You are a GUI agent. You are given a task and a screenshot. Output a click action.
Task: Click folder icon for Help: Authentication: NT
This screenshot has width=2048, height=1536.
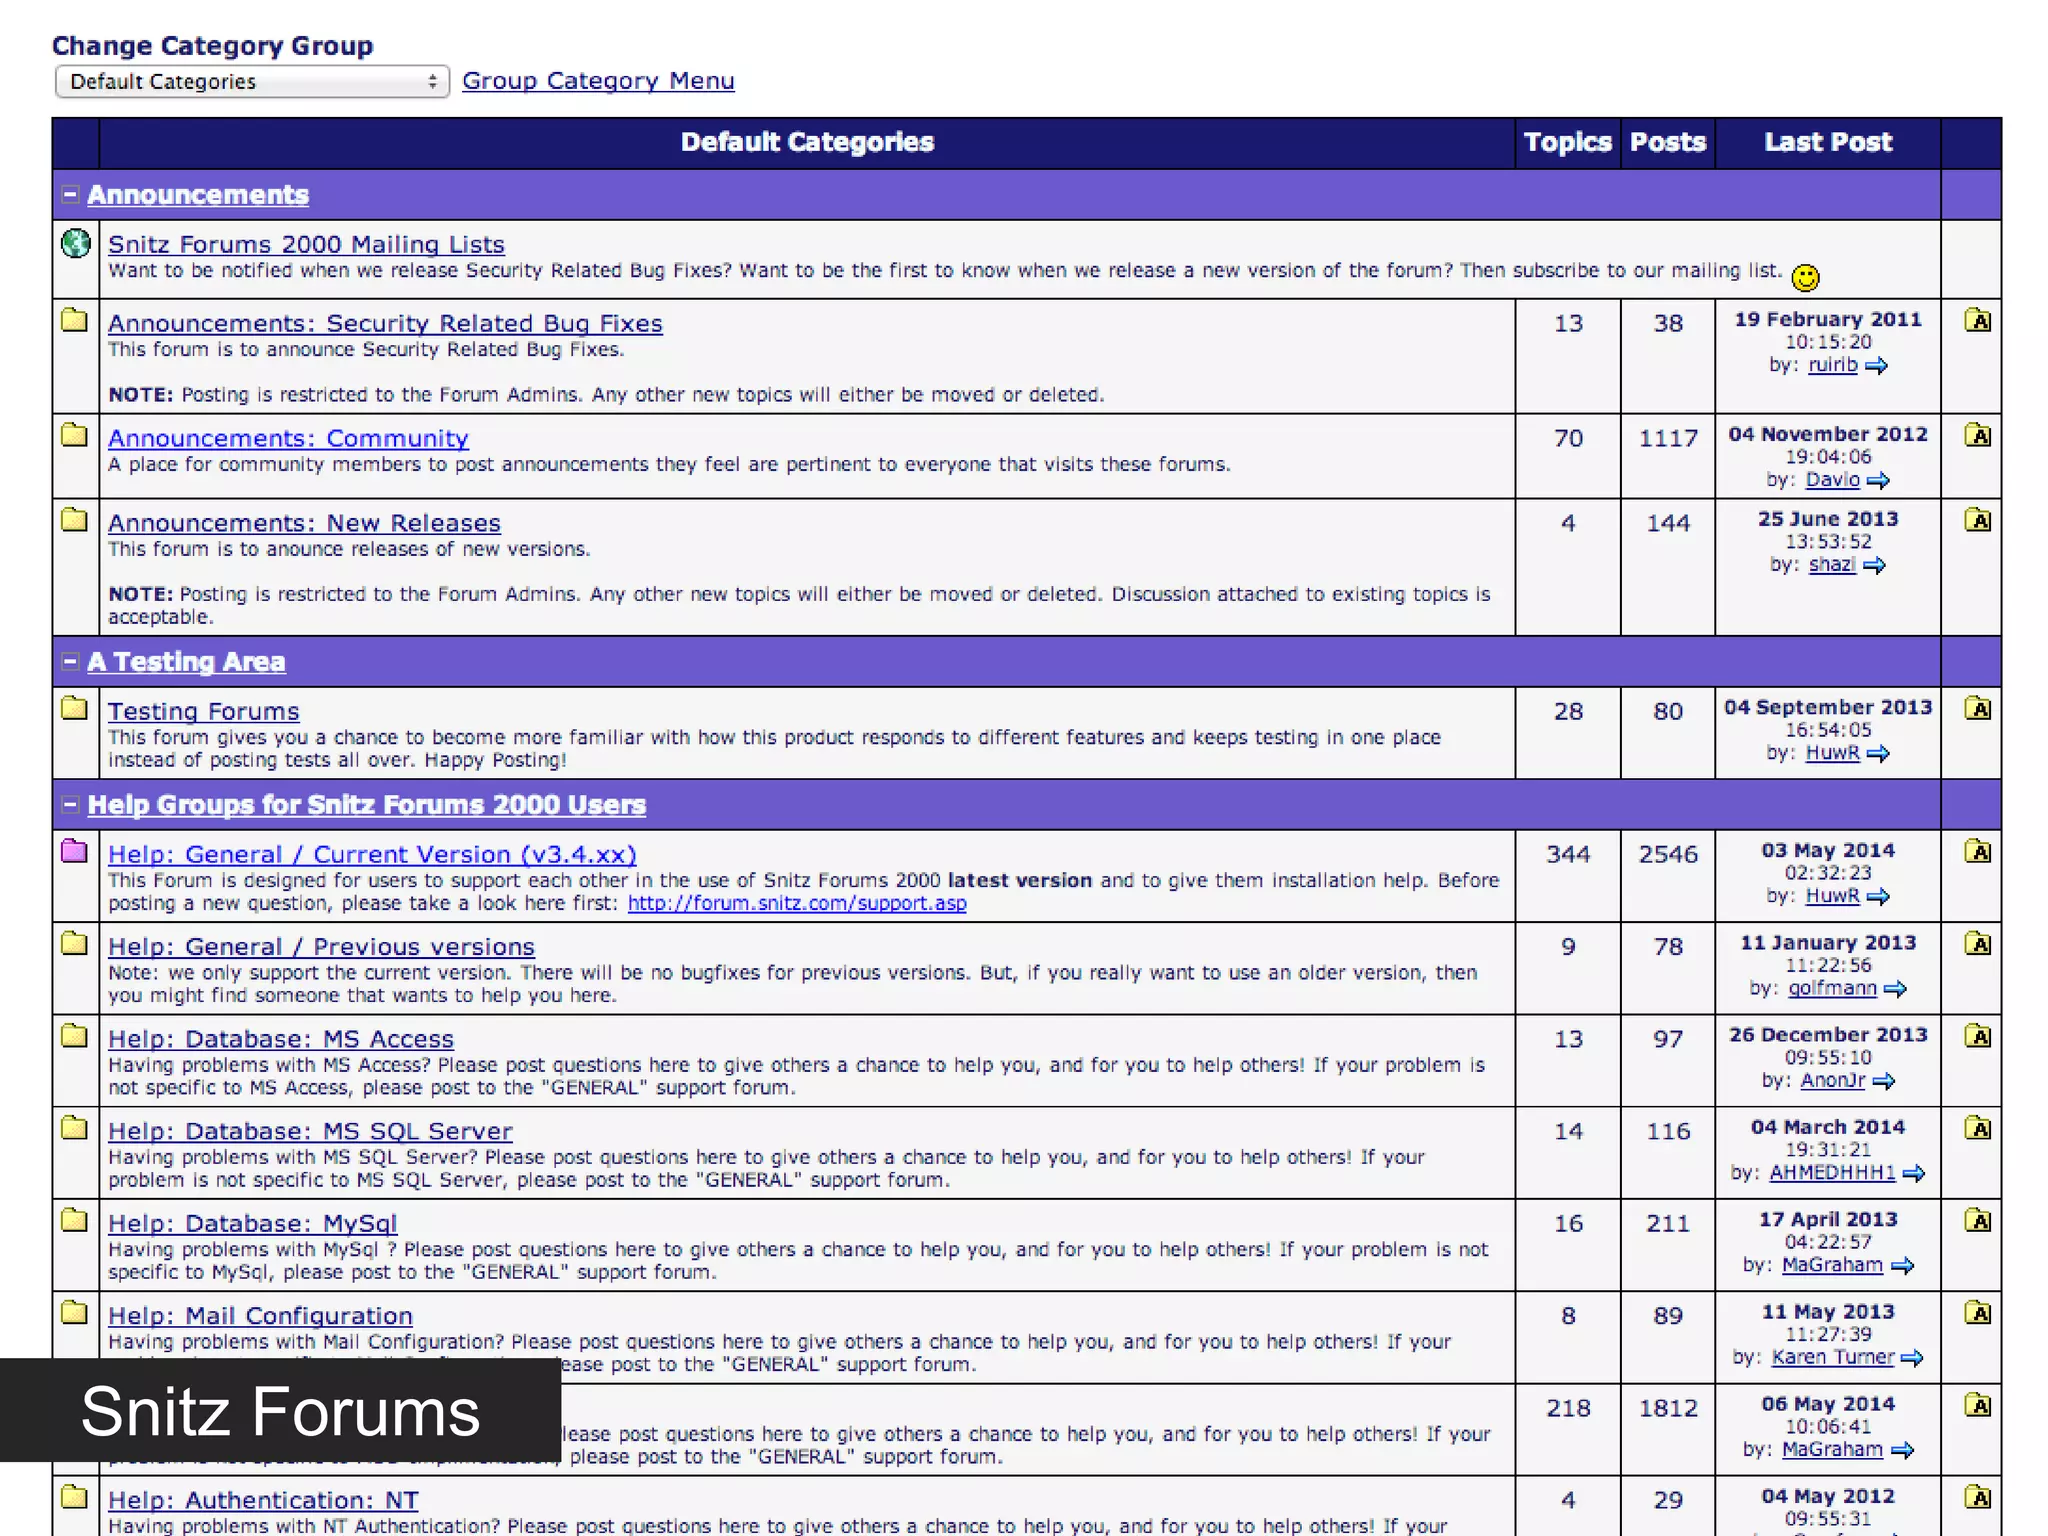(74, 1497)
